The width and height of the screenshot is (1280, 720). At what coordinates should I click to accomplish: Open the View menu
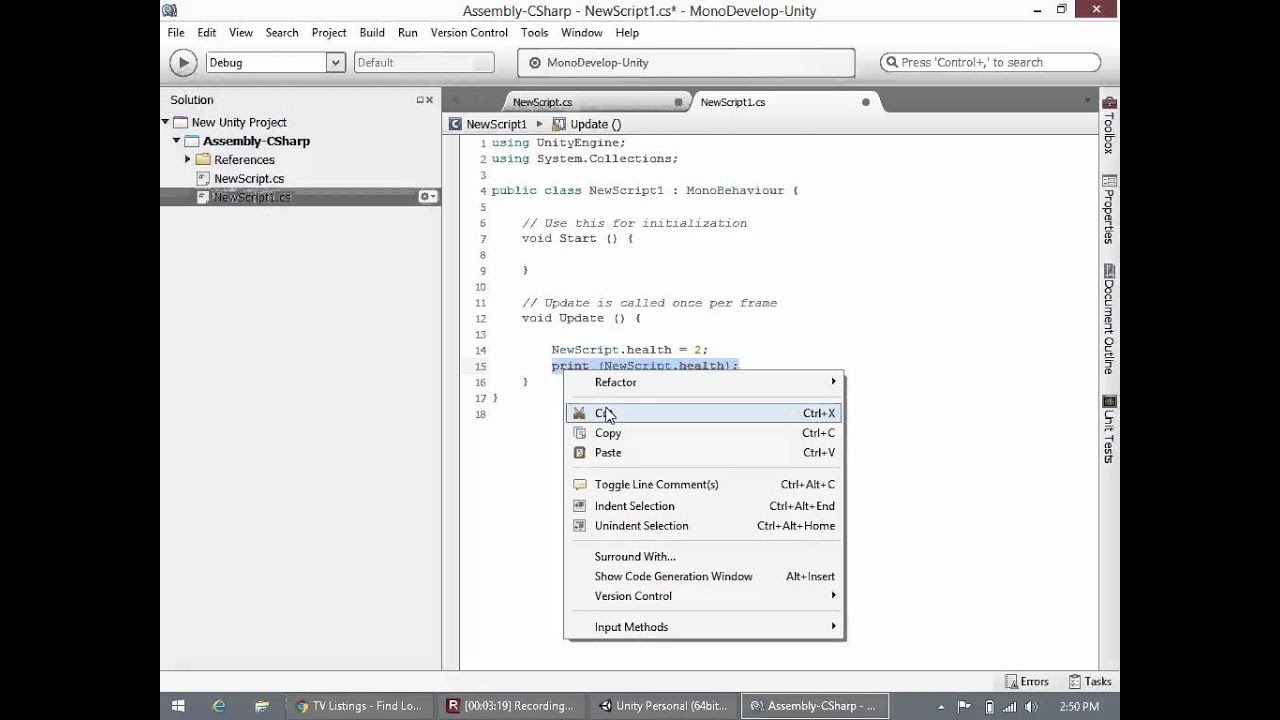241,32
